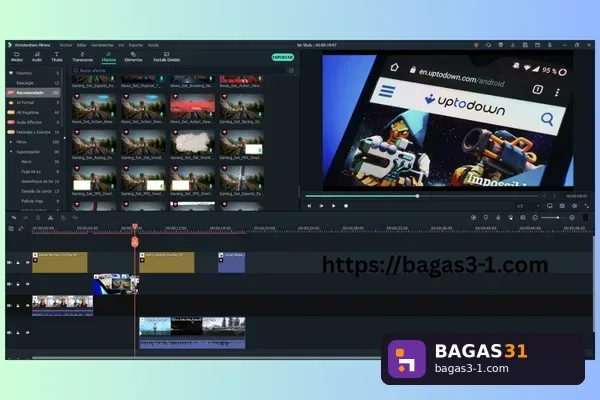Image resolution: width=600 pixels, height=400 pixels.
Task: Click the marker shield icon in timeline toolbar
Action: [486, 218]
